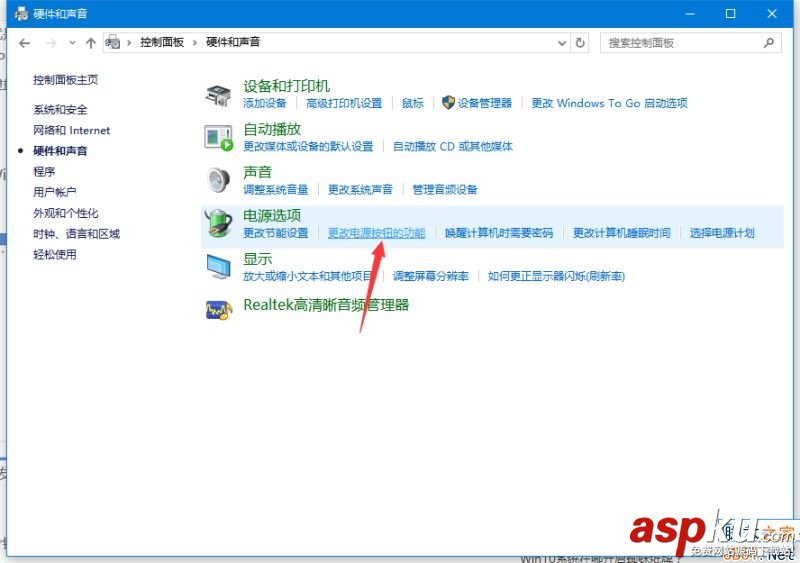Open 电源选项 heading
This screenshot has height=563, width=800.
272,216
